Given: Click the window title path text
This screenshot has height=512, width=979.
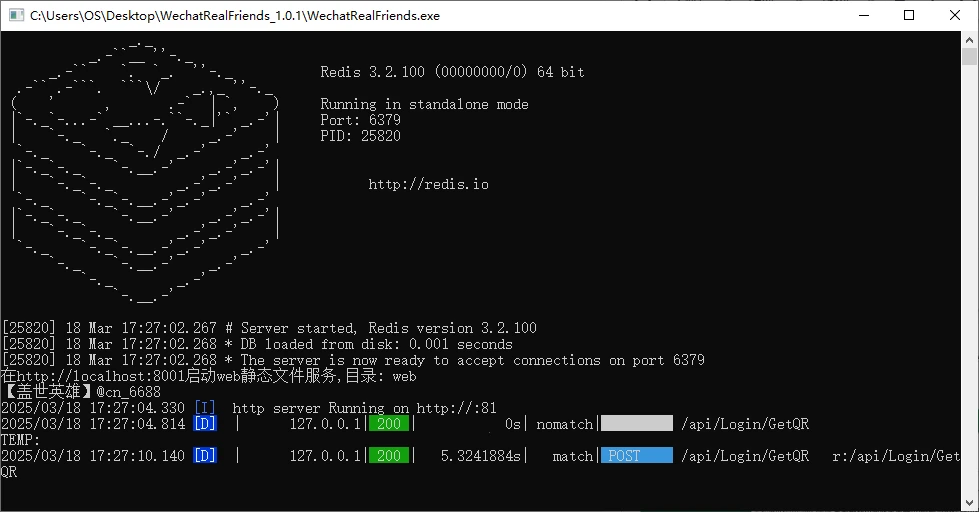Looking at the screenshot, I should 235,16.
